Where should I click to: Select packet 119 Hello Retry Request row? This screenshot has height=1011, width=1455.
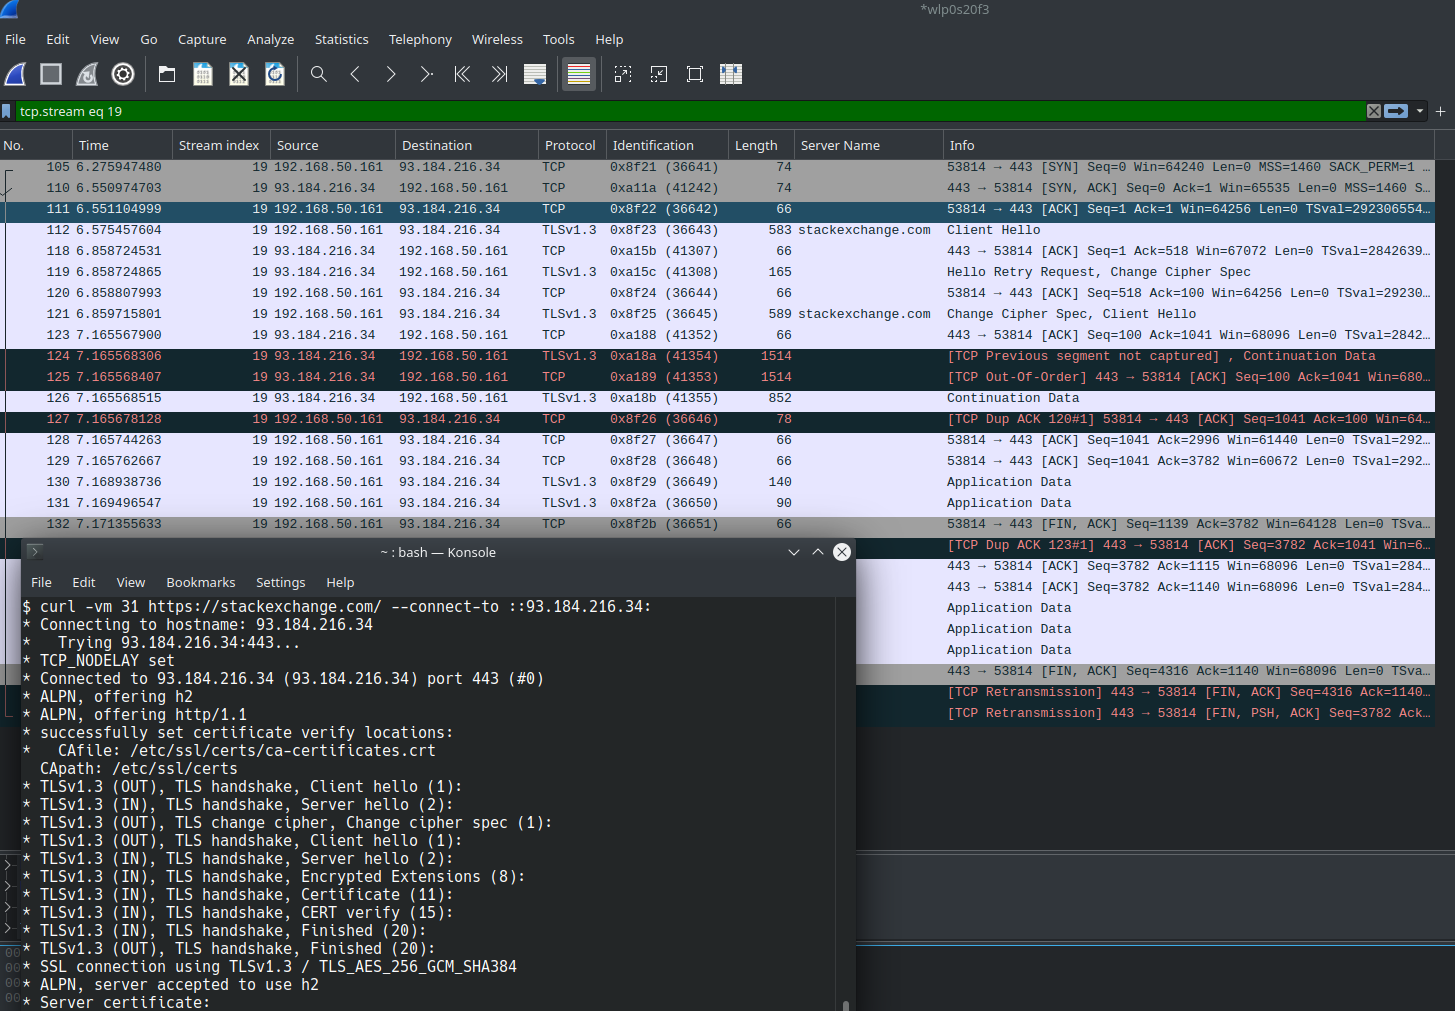717,272
